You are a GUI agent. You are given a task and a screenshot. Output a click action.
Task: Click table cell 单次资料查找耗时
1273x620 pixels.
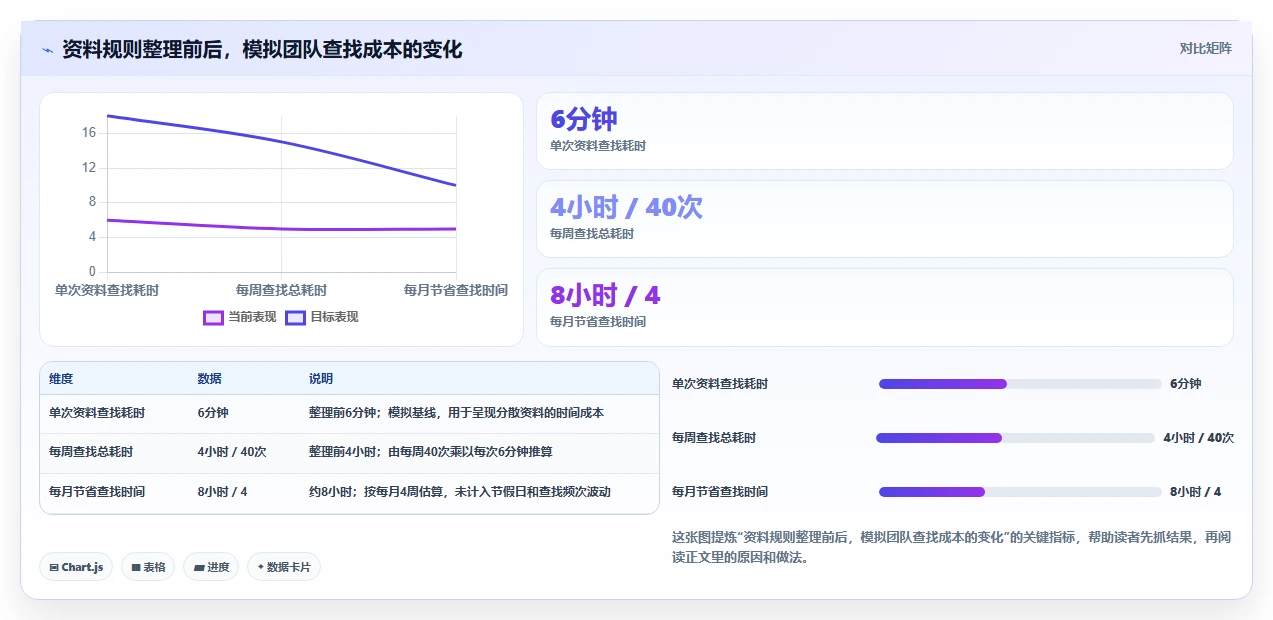pyautogui.click(x=97, y=413)
